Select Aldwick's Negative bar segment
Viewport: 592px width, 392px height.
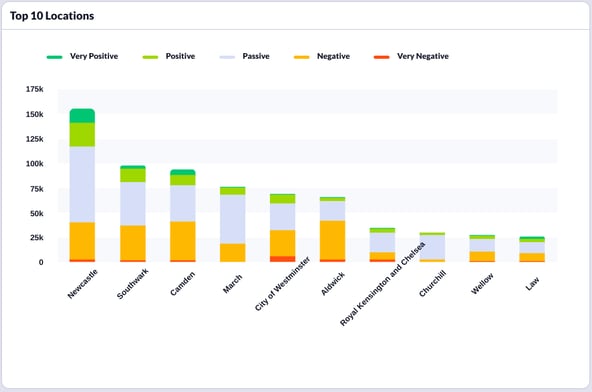pos(333,240)
